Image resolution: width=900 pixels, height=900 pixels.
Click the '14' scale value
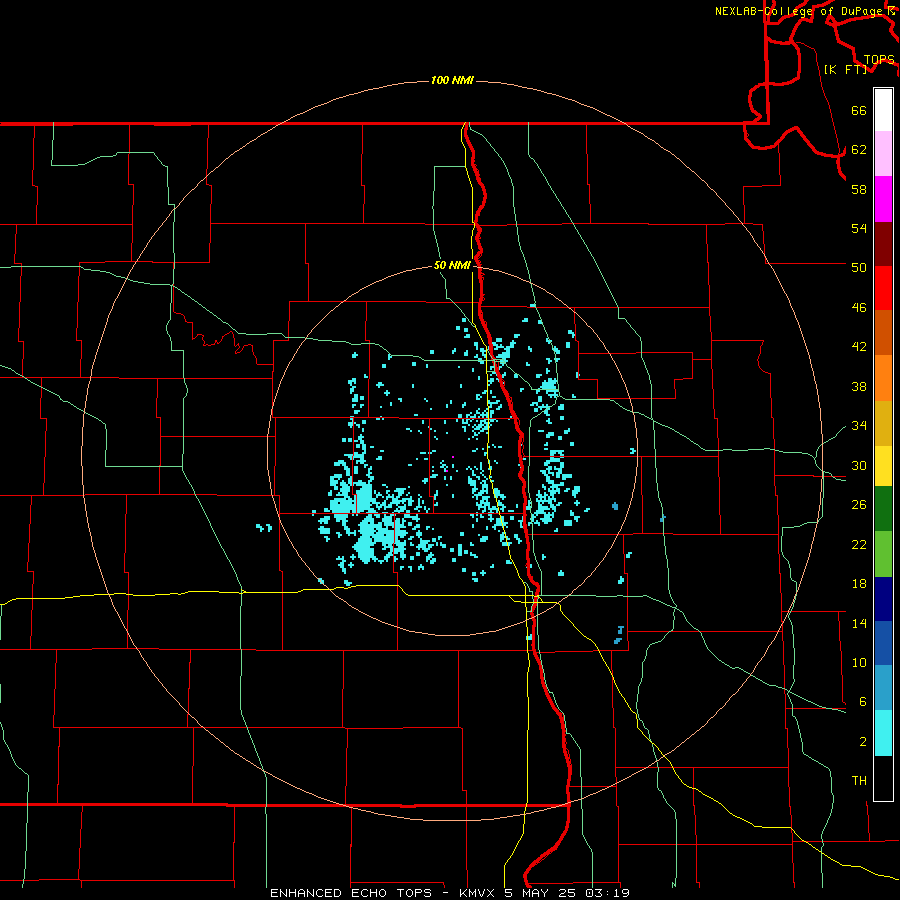859,623
